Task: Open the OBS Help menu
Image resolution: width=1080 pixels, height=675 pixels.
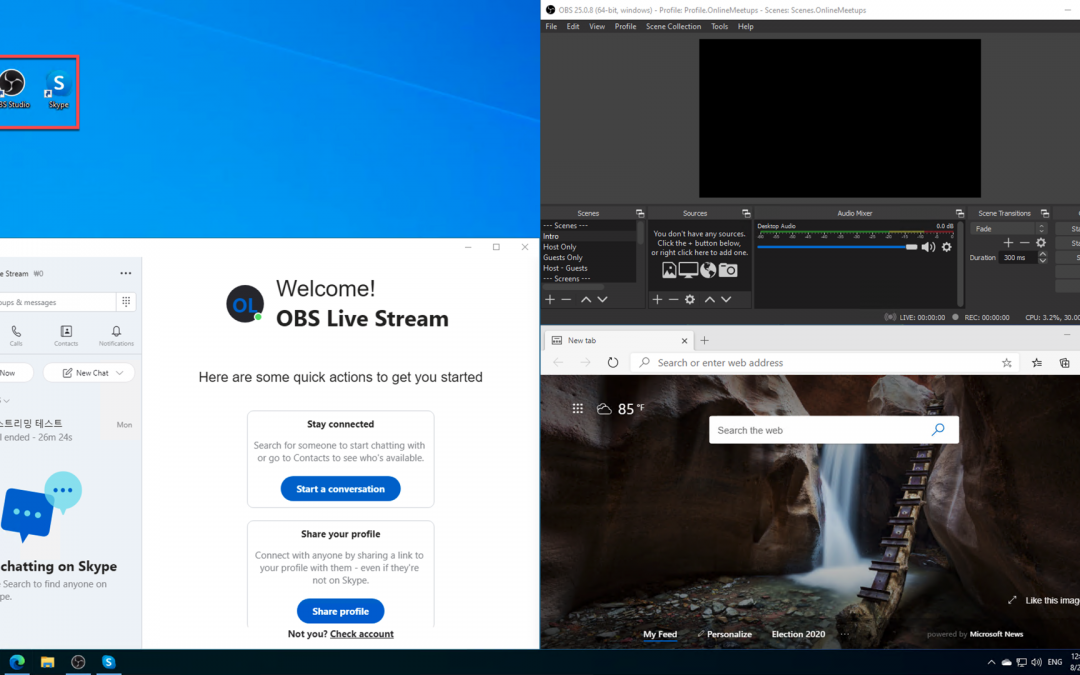Action: [745, 26]
